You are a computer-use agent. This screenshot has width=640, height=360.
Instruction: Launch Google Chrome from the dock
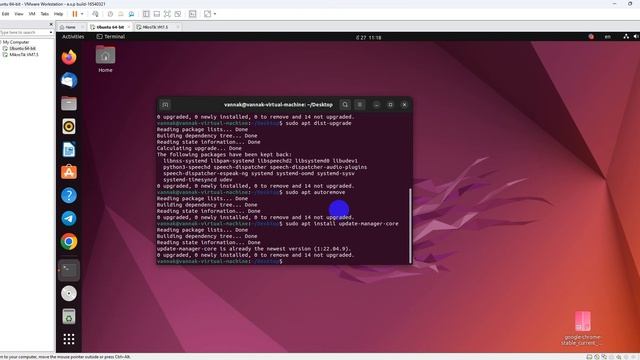click(69, 242)
